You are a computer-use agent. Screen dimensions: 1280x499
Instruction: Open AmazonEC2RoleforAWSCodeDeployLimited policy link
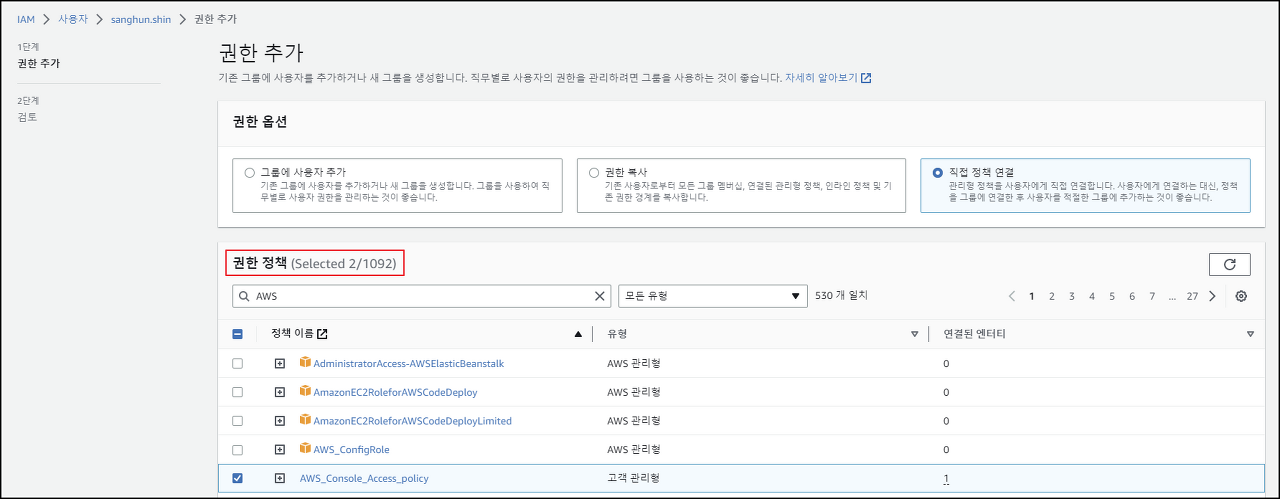tap(413, 421)
